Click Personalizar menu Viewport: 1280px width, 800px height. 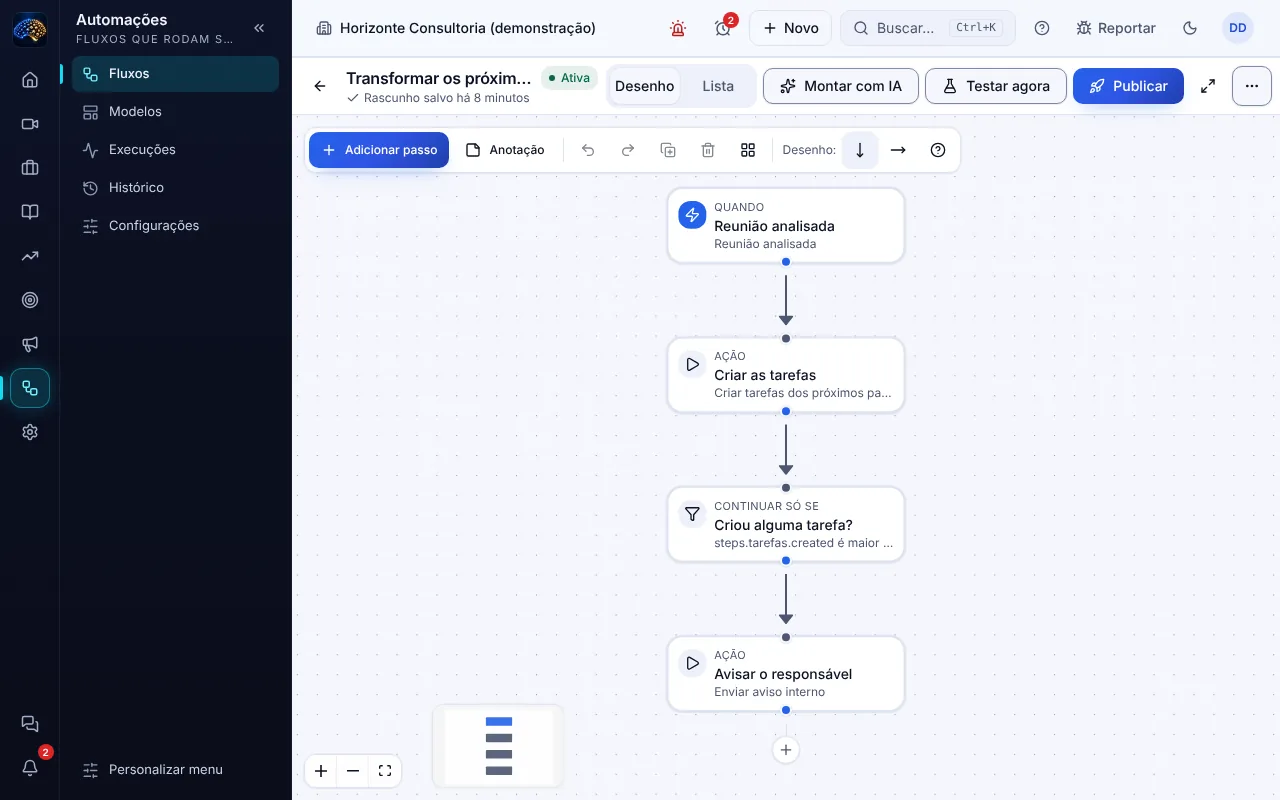(x=175, y=770)
